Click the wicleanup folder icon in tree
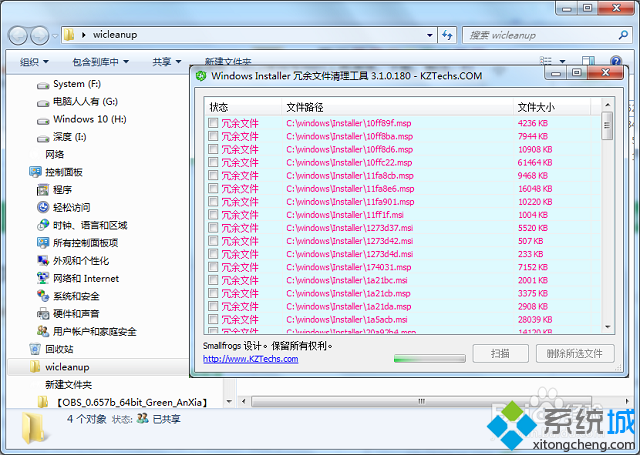Screen dimensions: 640x455 click(35, 366)
